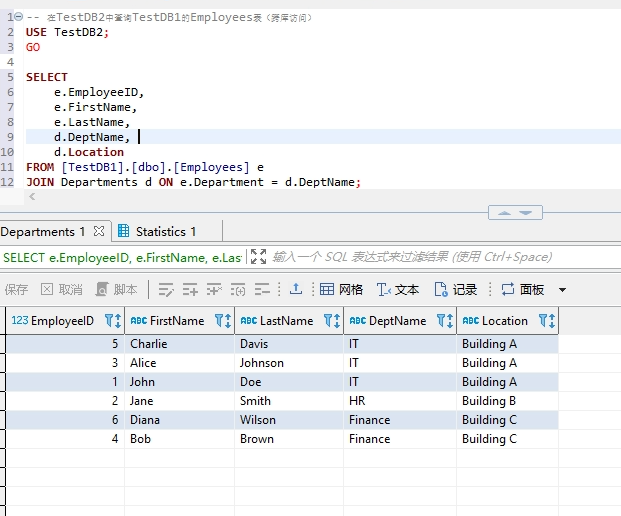Close the Departments 1 result tab
The width and height of the screenshot is (621, 516).
point(99,231)
